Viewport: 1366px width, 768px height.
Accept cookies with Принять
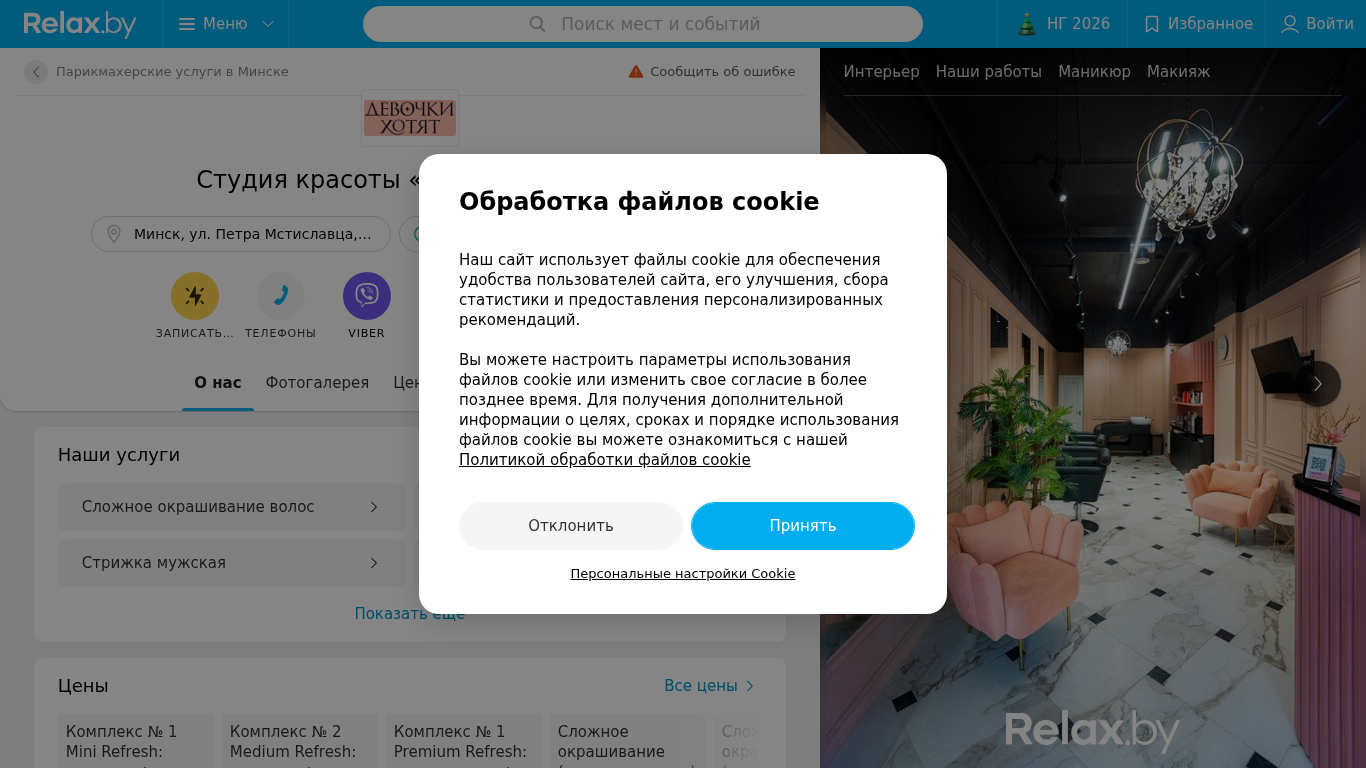pos(803,526)
